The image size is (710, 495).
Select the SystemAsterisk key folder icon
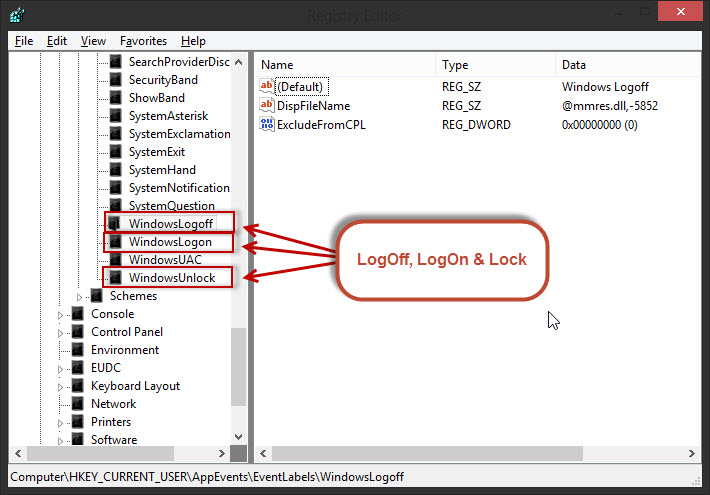point(116,116)
